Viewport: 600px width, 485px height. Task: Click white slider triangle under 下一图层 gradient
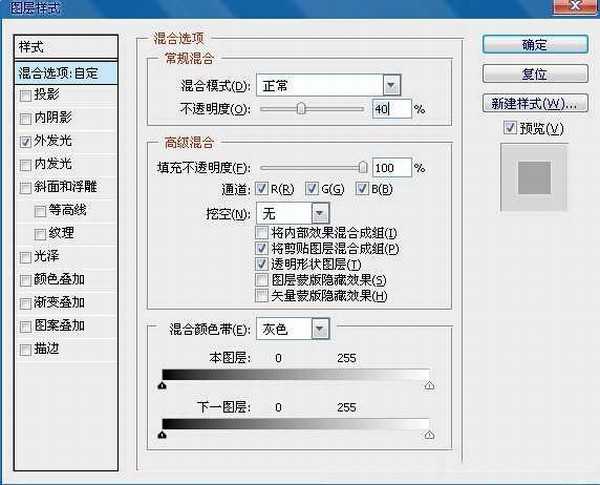click(429, 435)
